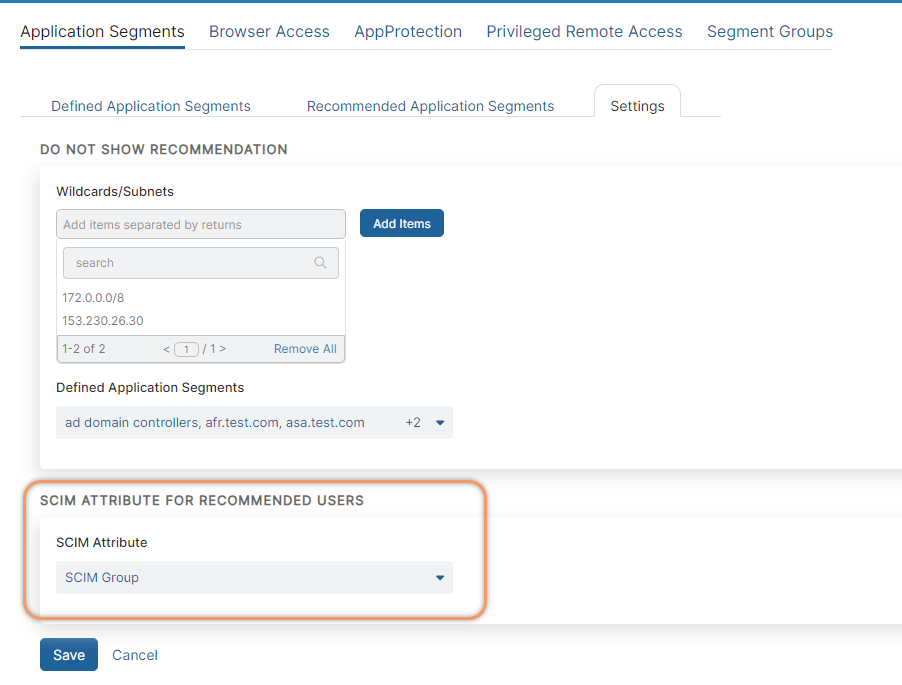Screen dimensions: 902x685
Task: Go to the Segment Groups tab
Action: tap(769, 32)
